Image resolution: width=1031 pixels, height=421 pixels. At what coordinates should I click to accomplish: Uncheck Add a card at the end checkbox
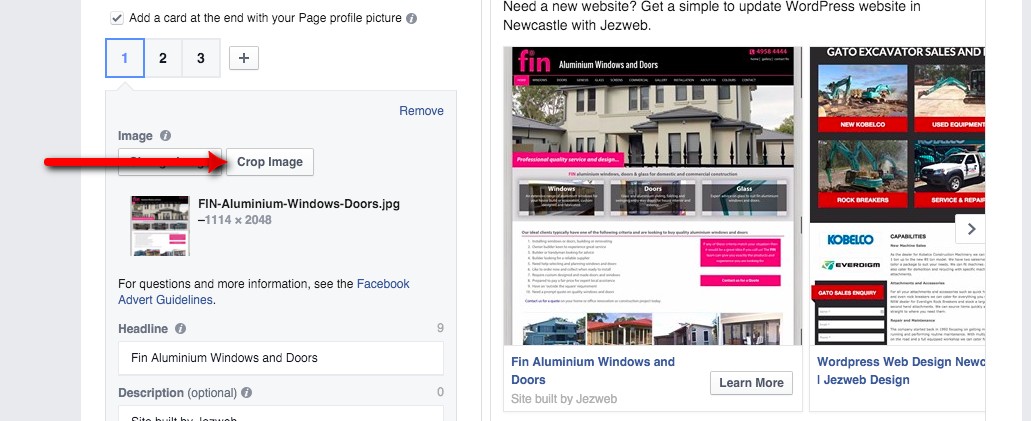[x=117, y=18]
